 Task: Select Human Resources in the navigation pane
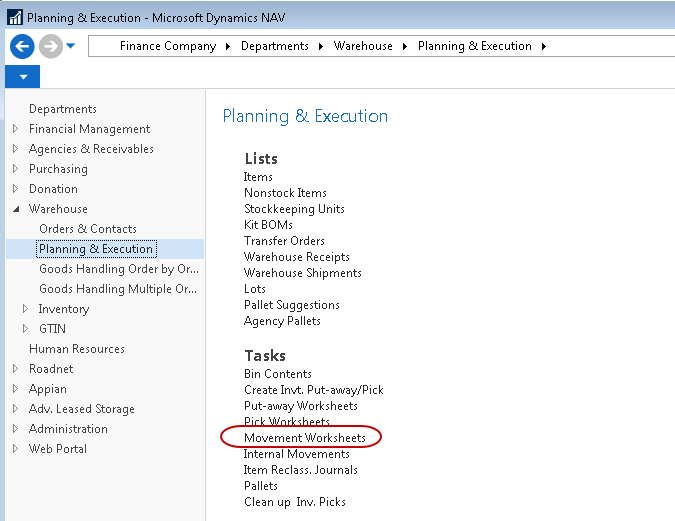76,349
